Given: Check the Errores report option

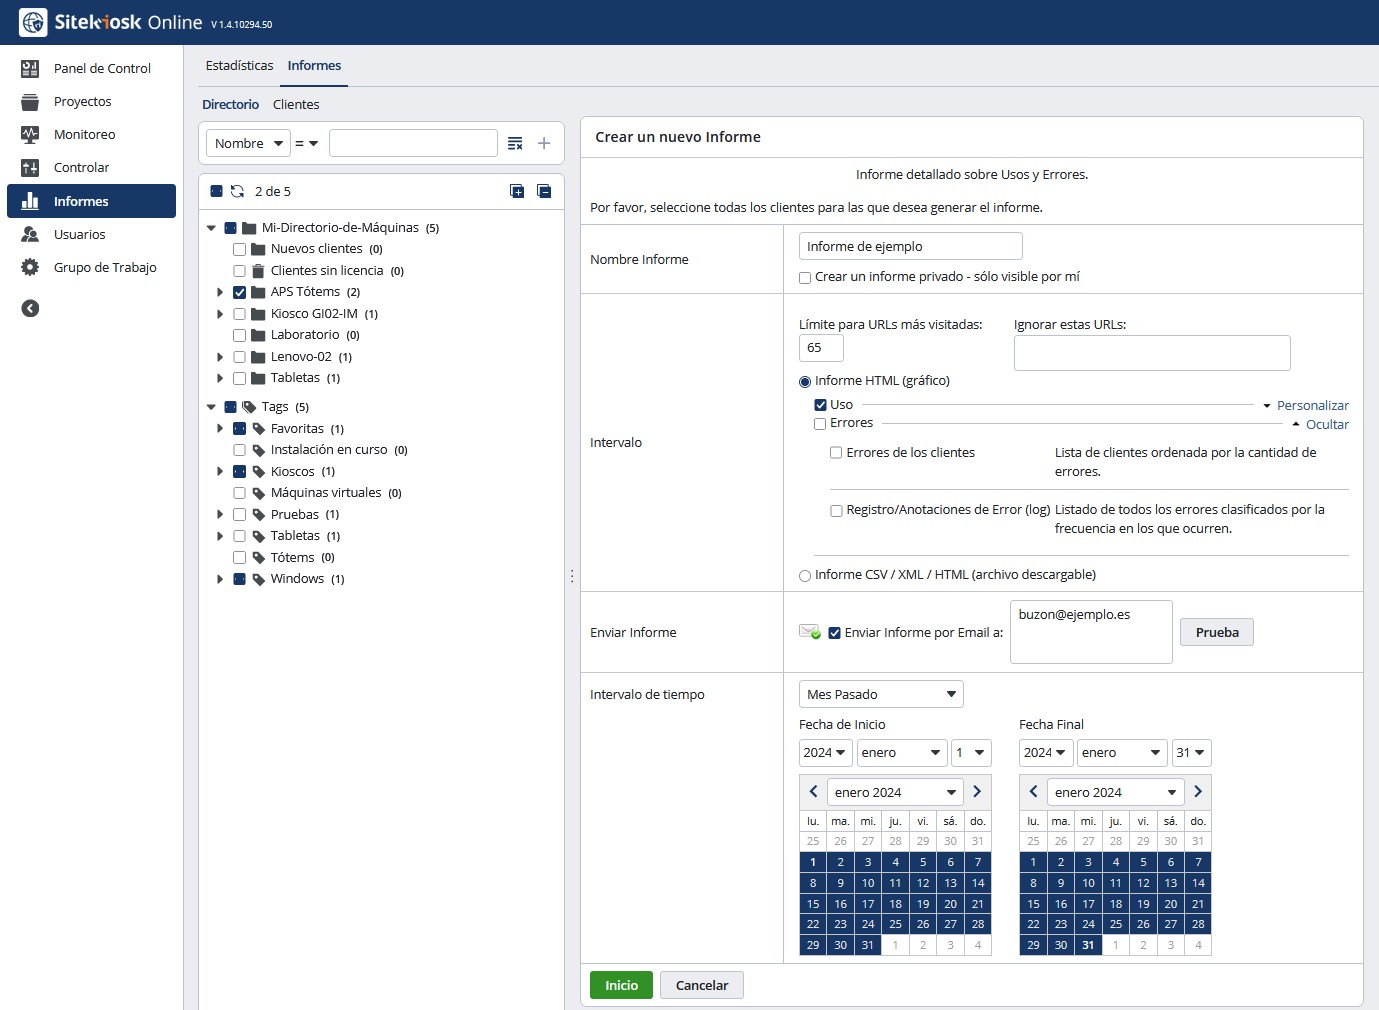Looking at the screenshot, I should click(820, 424).
